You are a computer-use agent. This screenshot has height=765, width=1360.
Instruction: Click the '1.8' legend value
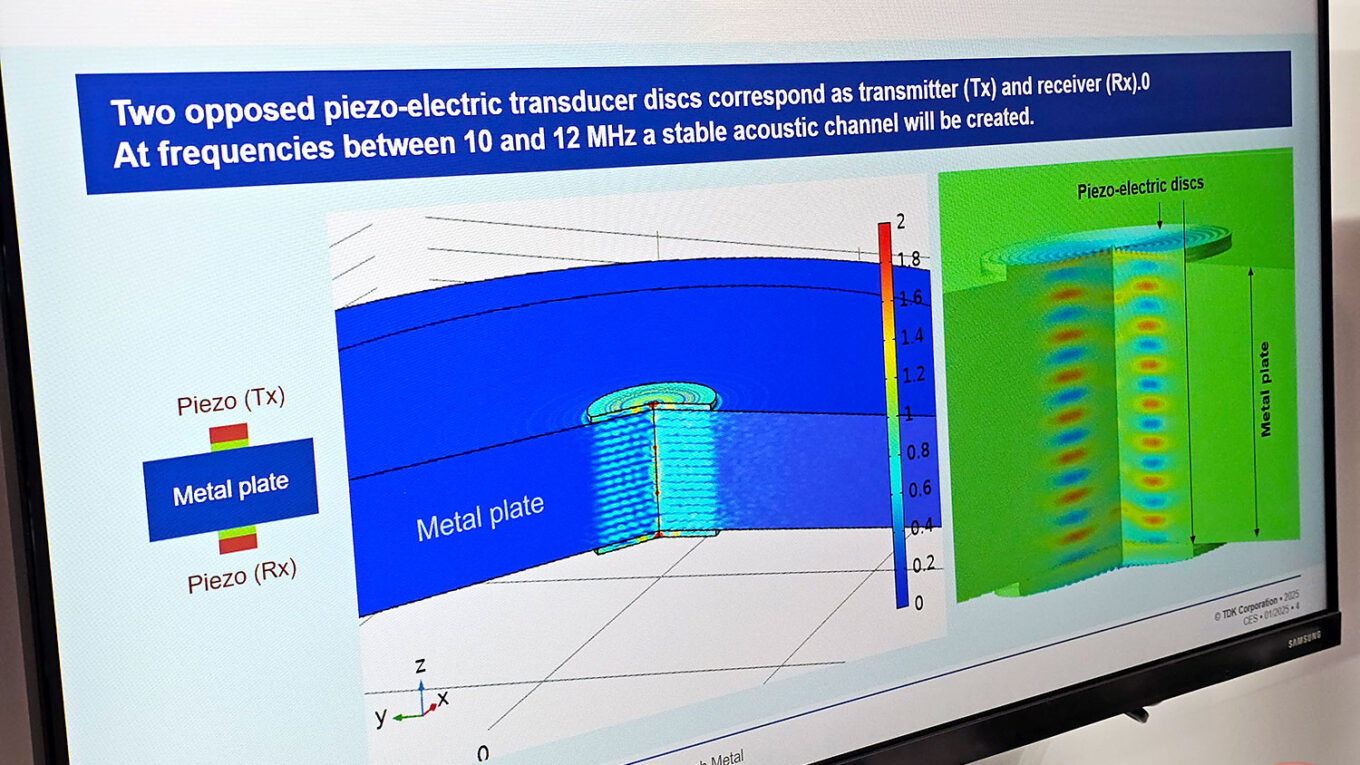click(907, 260)
